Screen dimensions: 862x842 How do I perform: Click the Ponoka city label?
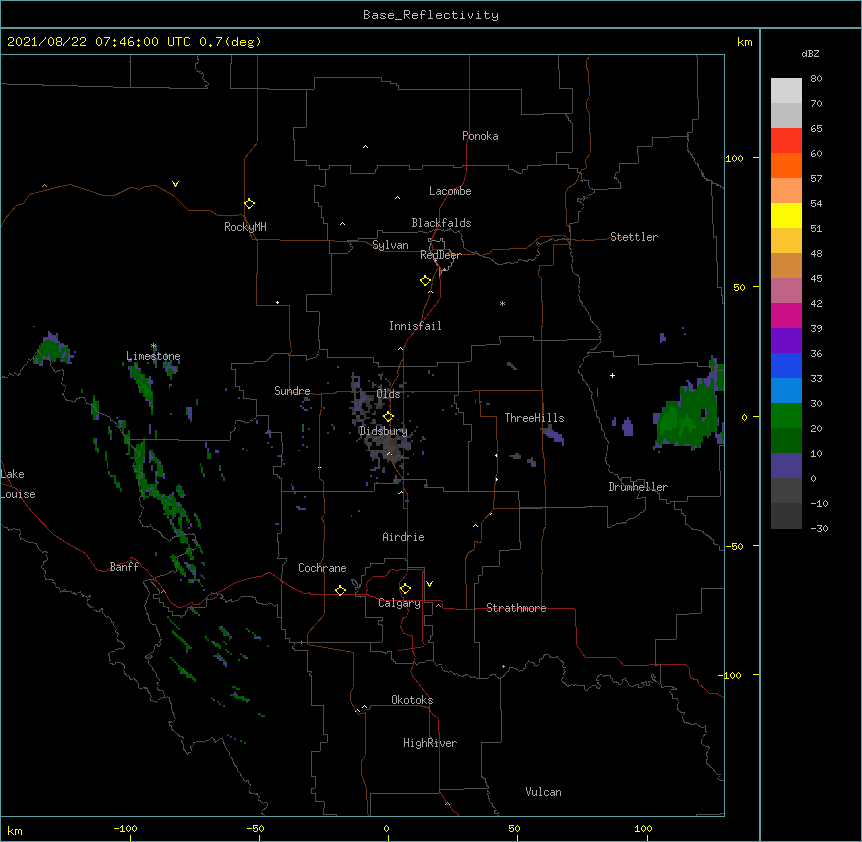point(480,136)
